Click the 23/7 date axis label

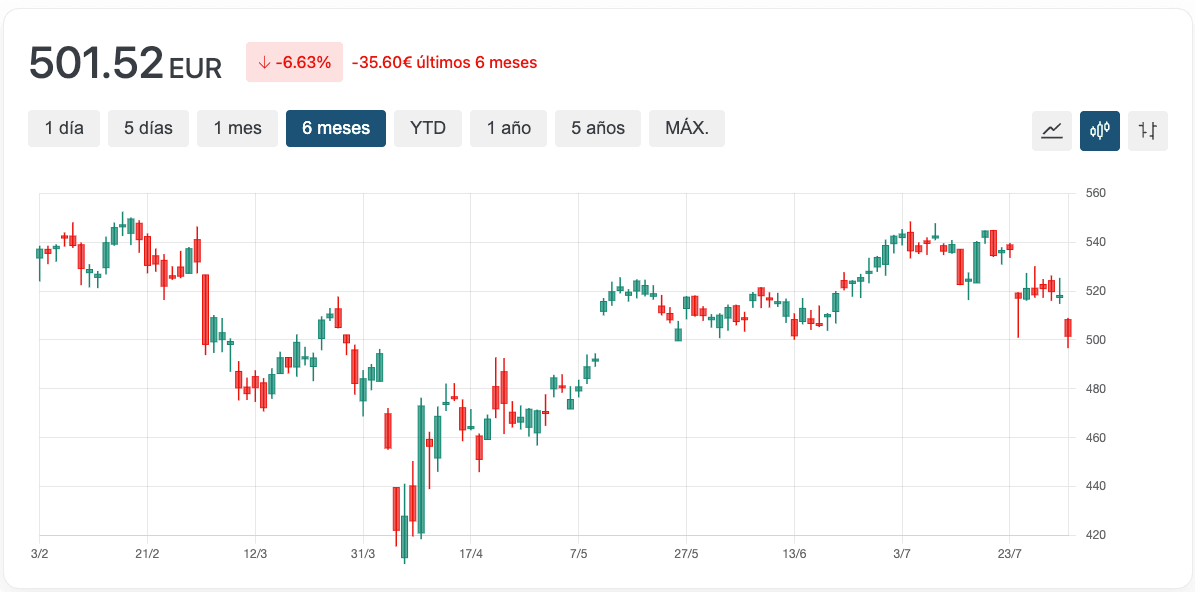click(1010, 554)
